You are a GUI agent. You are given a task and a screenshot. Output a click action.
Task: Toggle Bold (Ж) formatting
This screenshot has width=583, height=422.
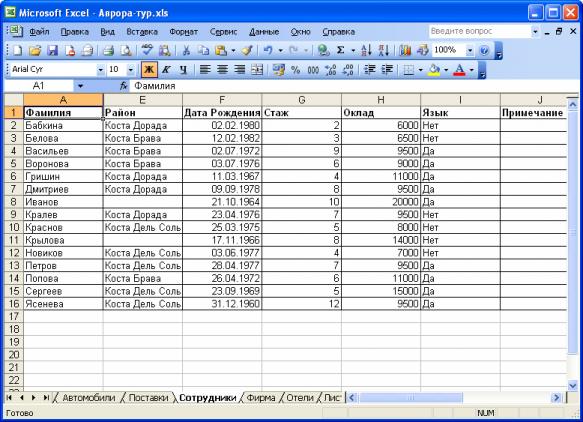(149, 70)
